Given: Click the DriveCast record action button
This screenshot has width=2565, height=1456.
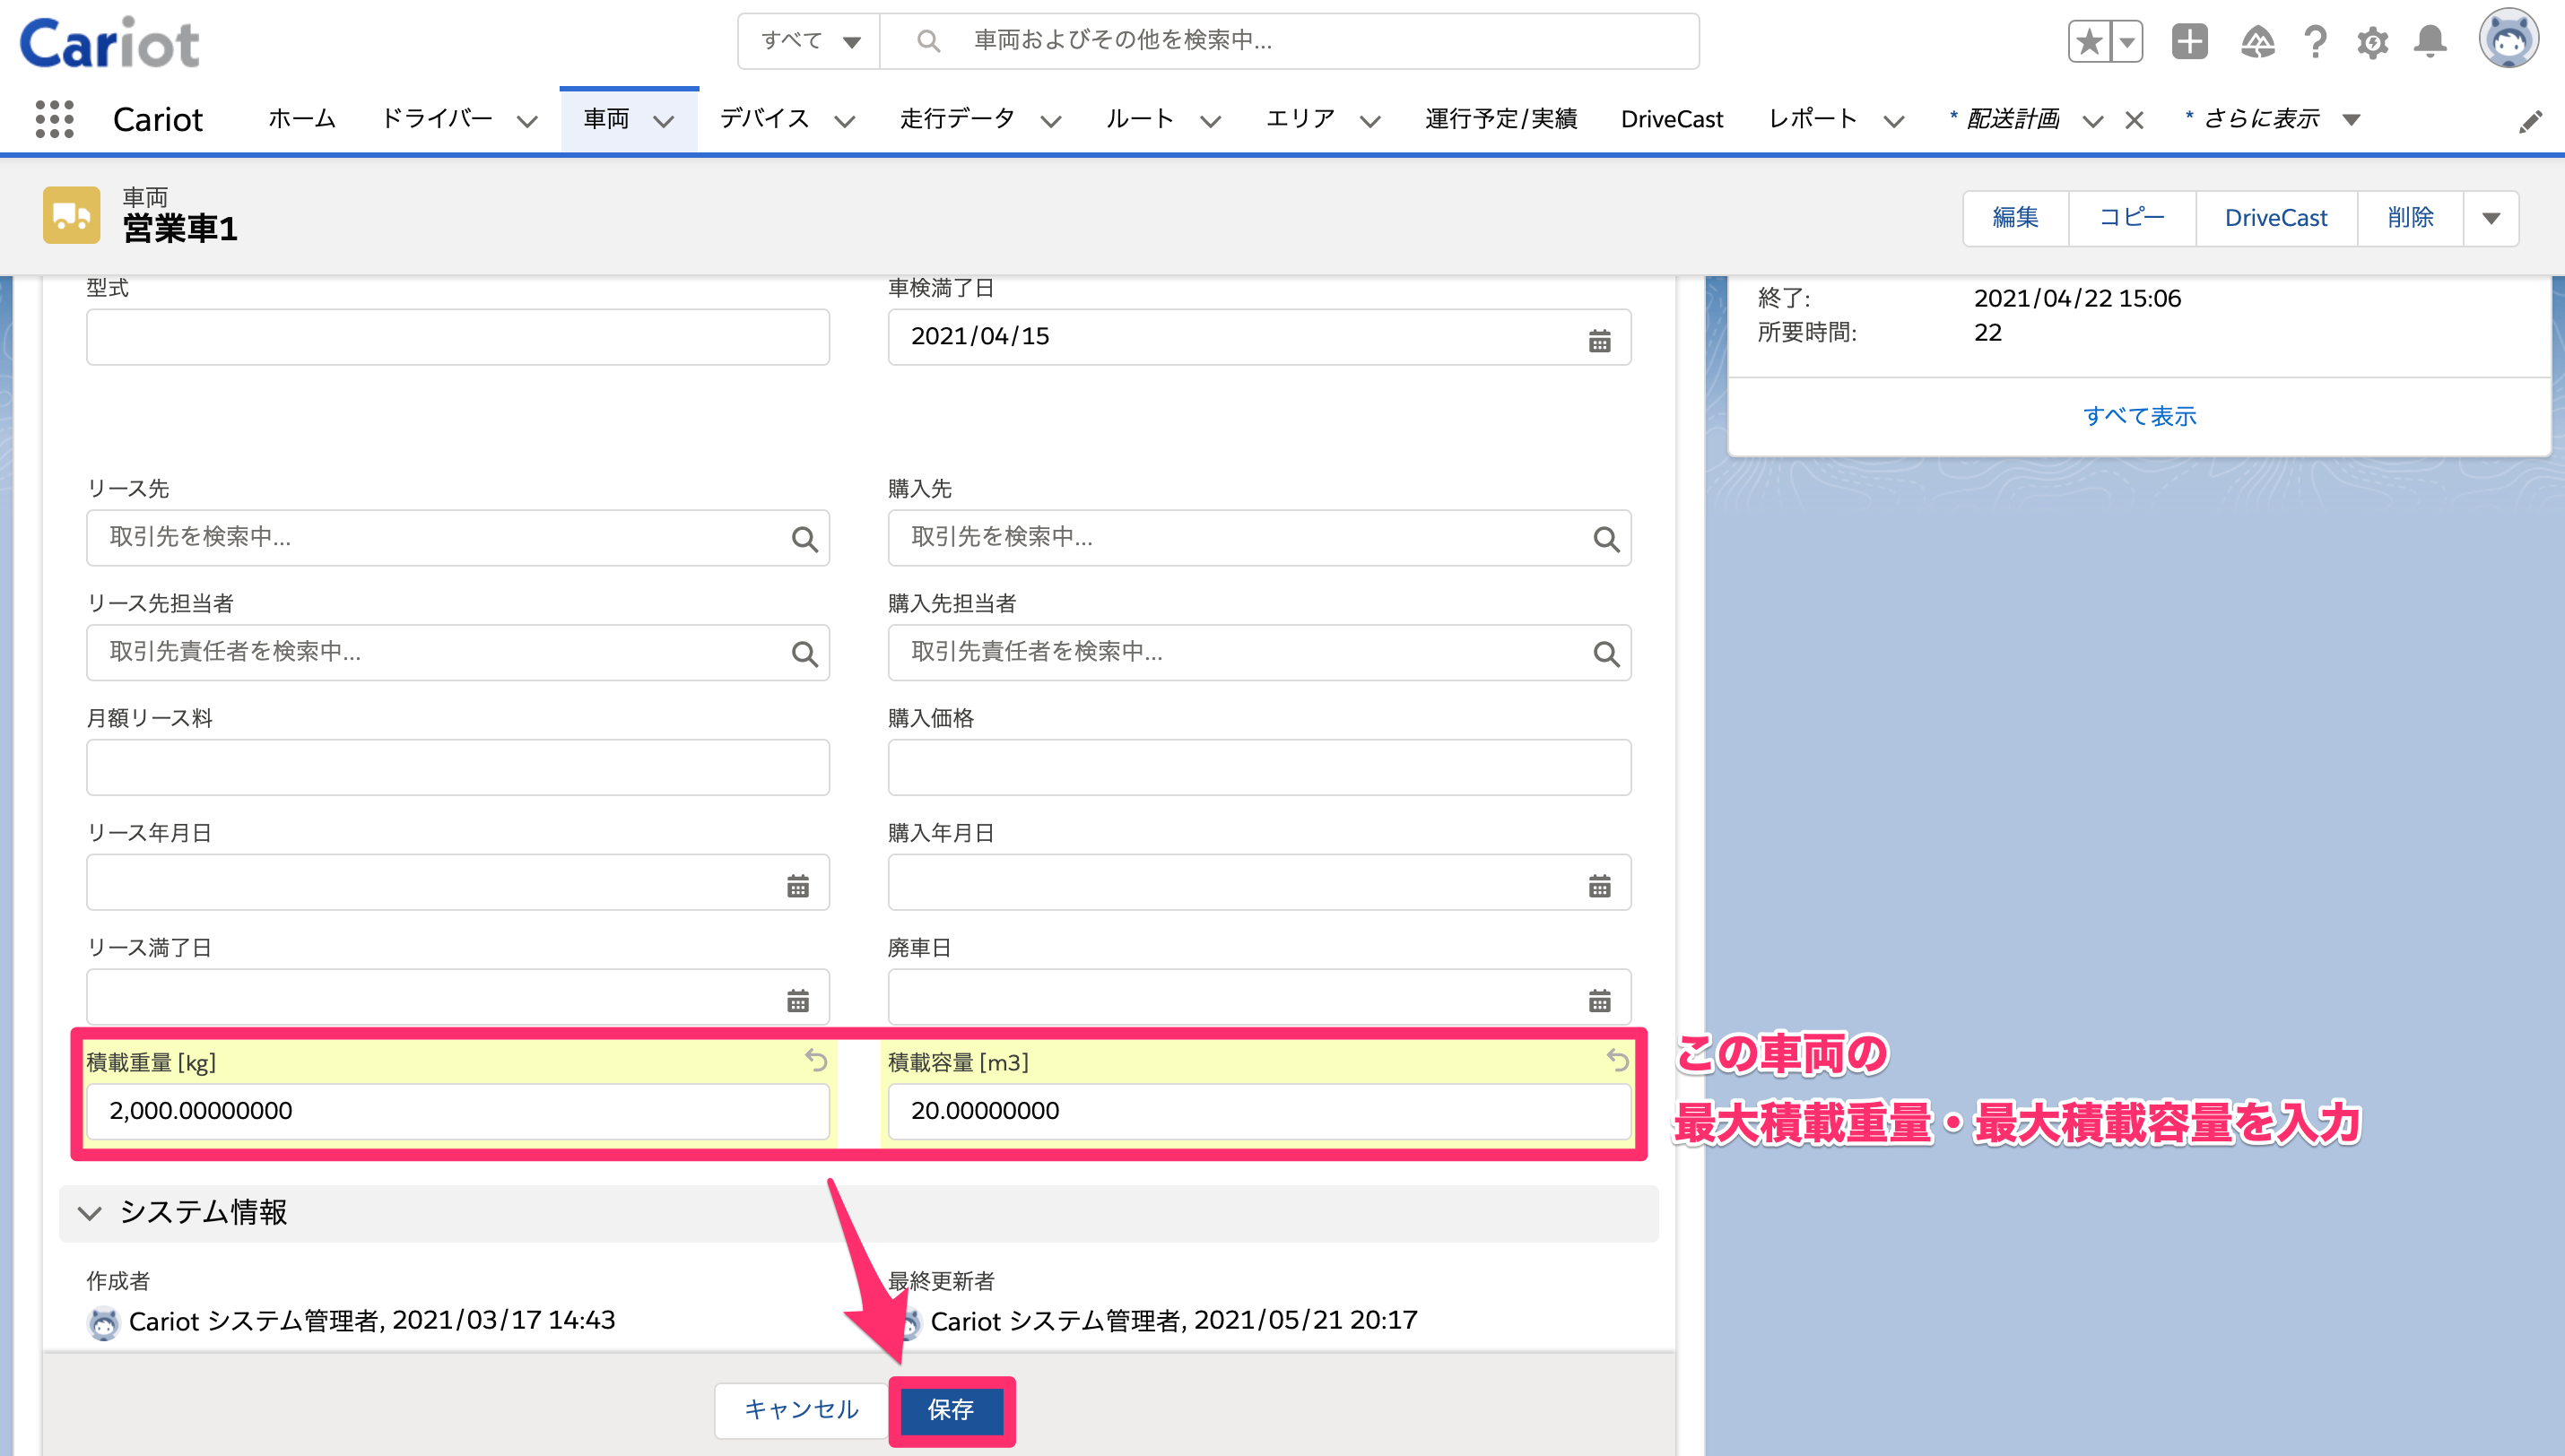Looking at the screenshot, I should click(x=2276, y=218).
